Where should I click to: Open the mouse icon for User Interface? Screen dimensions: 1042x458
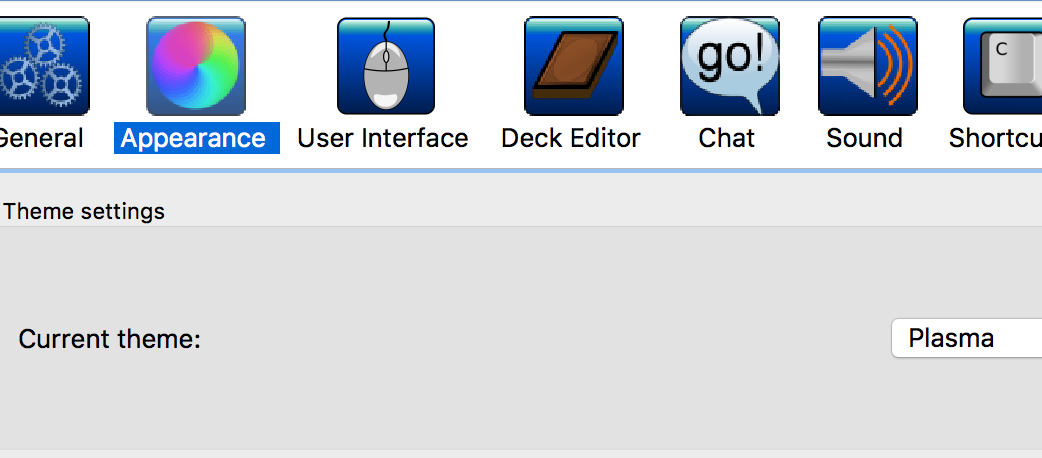coord(385,66)
